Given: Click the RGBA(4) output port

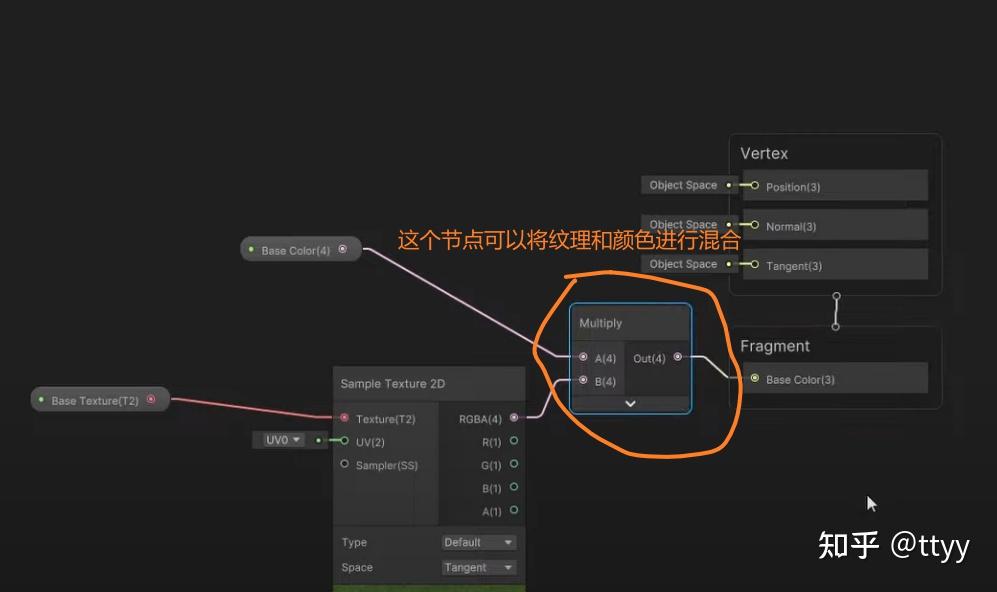Looking at the screenshot, I should tap(514, 418).
